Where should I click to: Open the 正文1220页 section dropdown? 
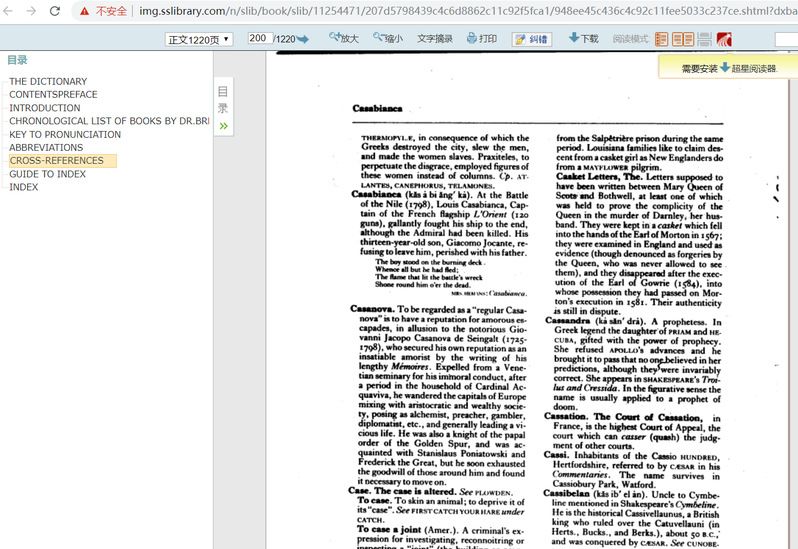199,39
